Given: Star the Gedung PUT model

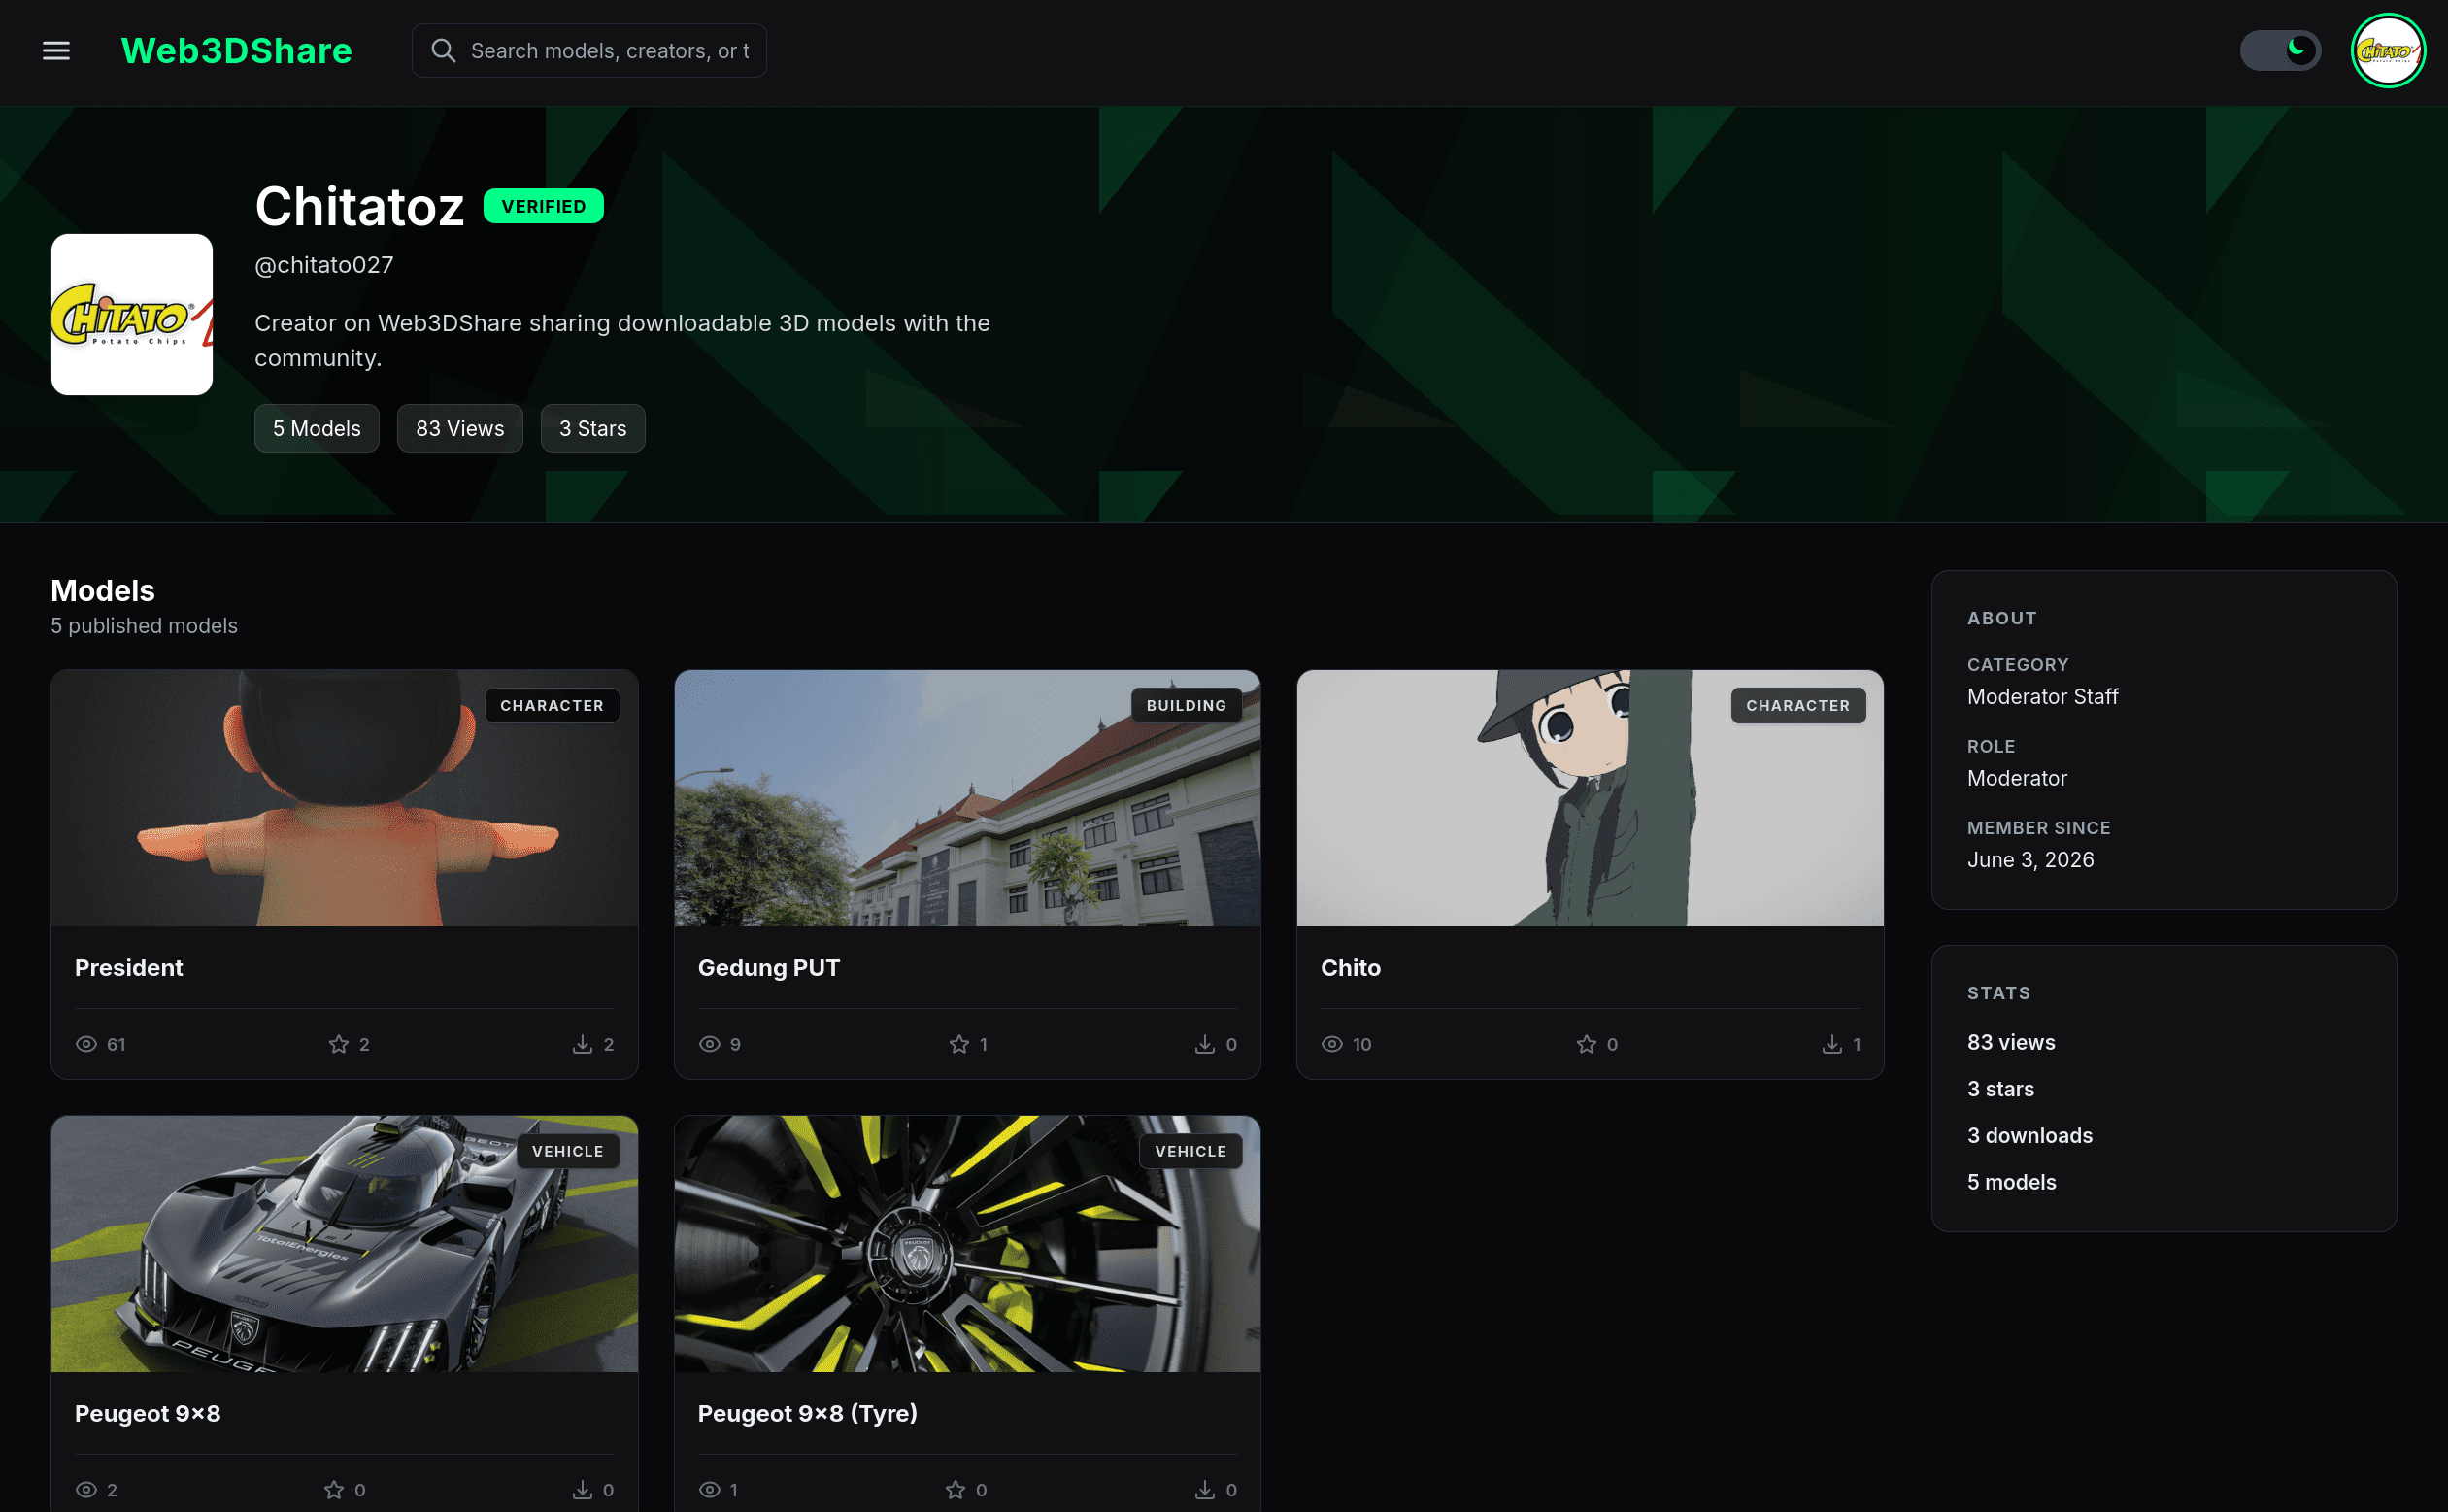Looking at the screenshot, I should (959, 1044).
